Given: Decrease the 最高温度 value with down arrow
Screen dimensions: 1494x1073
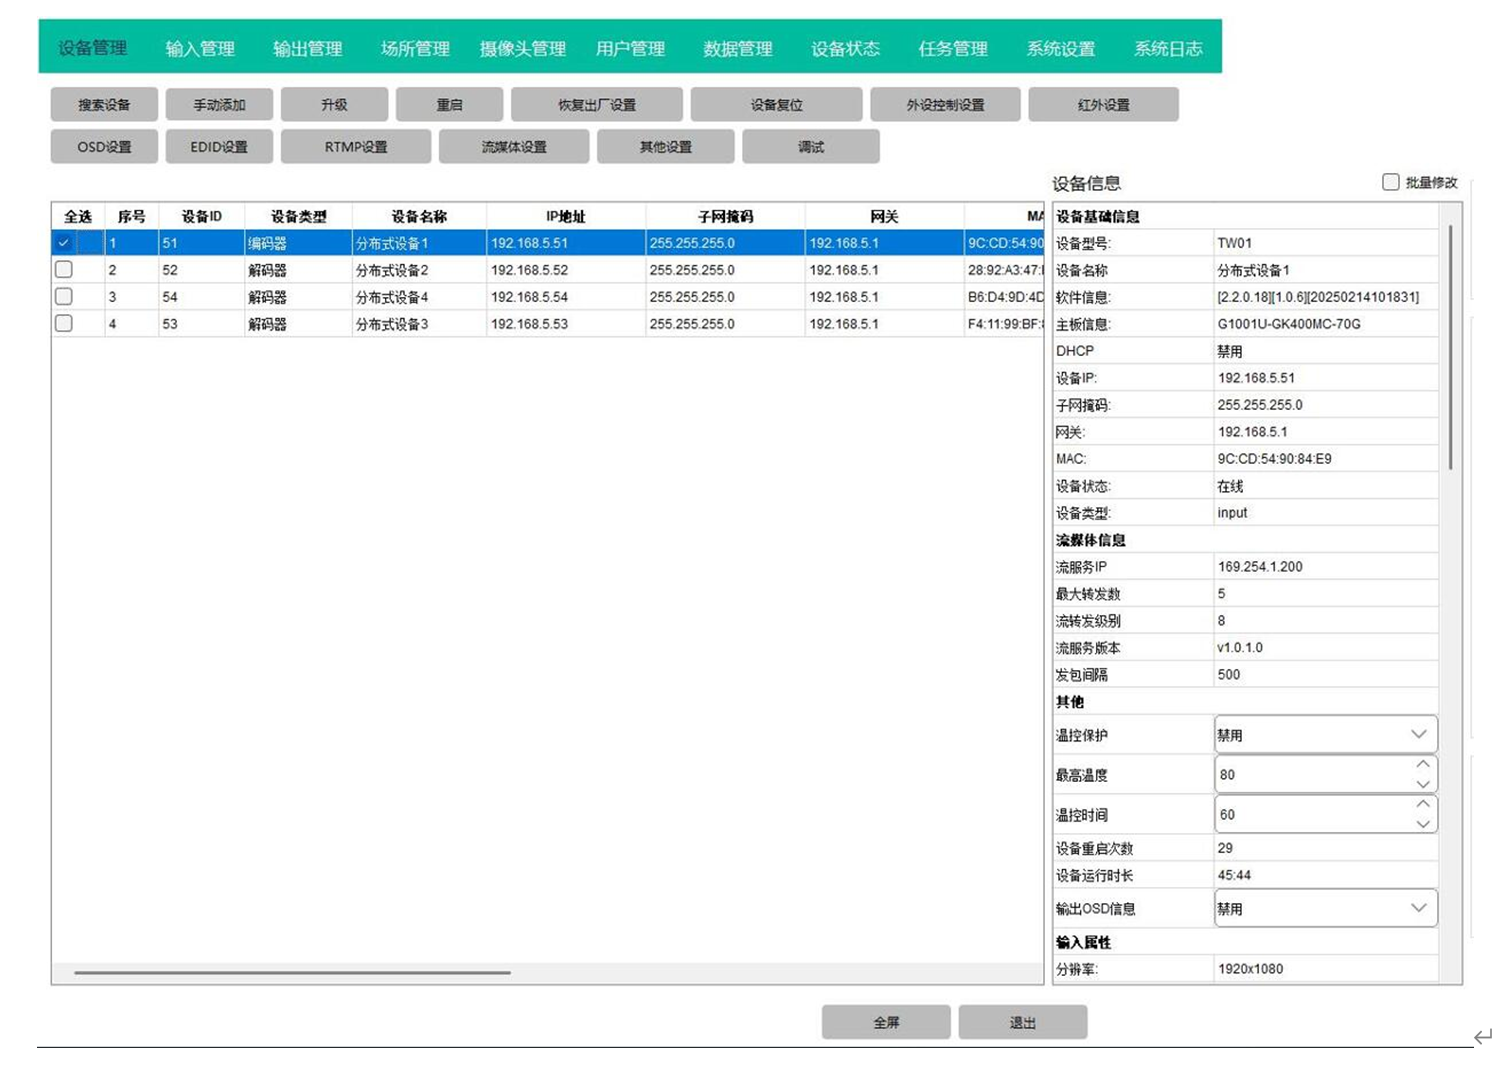Looking at the screenshot, I should click(1422, 784).
